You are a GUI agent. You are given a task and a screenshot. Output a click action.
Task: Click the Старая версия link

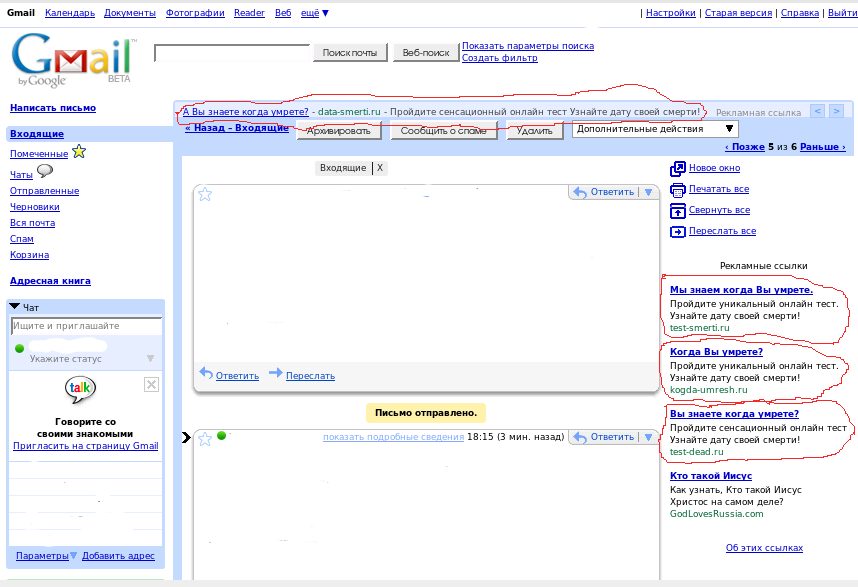pyautogui.click(x=738, y=13)
